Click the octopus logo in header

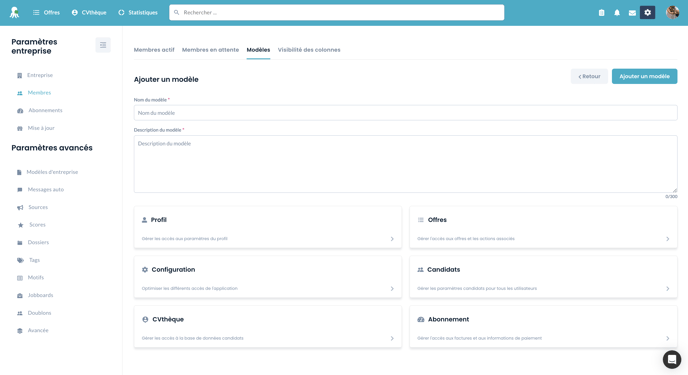[x=14, y=12]
